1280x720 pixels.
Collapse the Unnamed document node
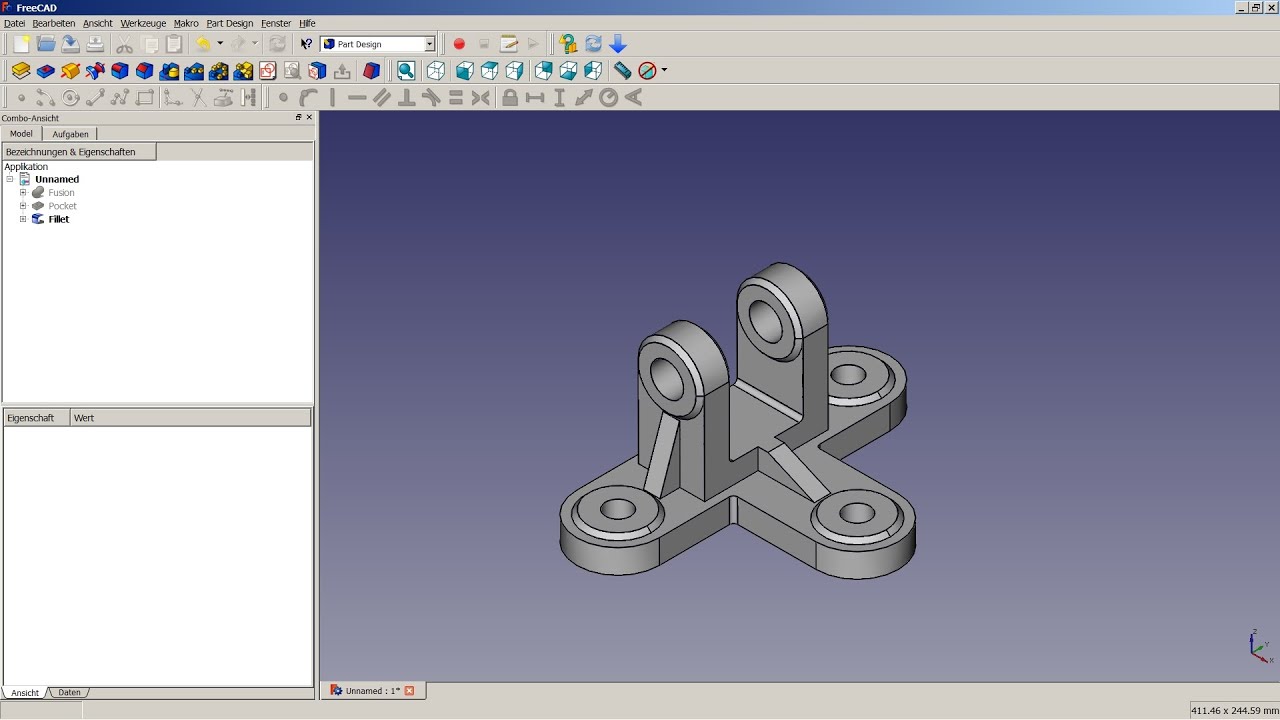coord(10,180)
